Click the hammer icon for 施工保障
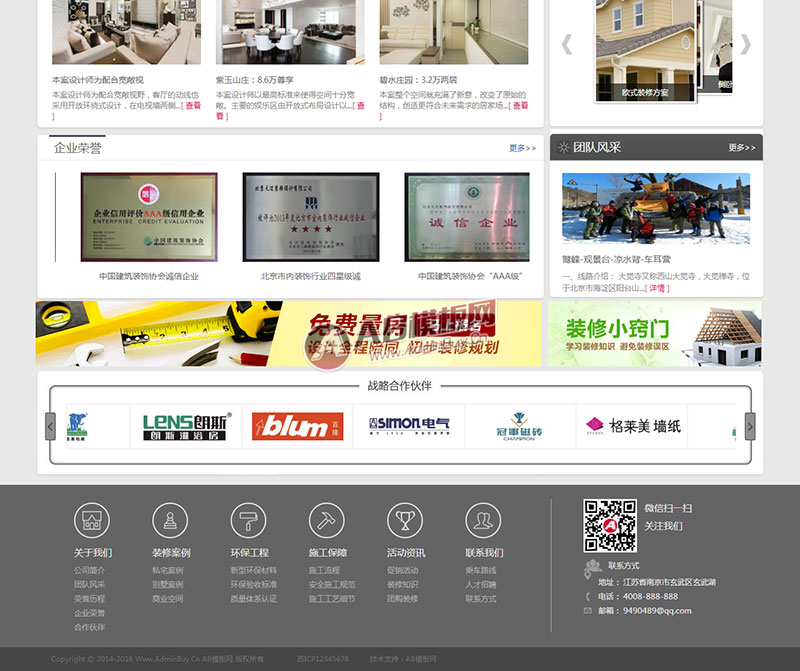The width and height of the screenshot is (800, 671). coord(327,520)
